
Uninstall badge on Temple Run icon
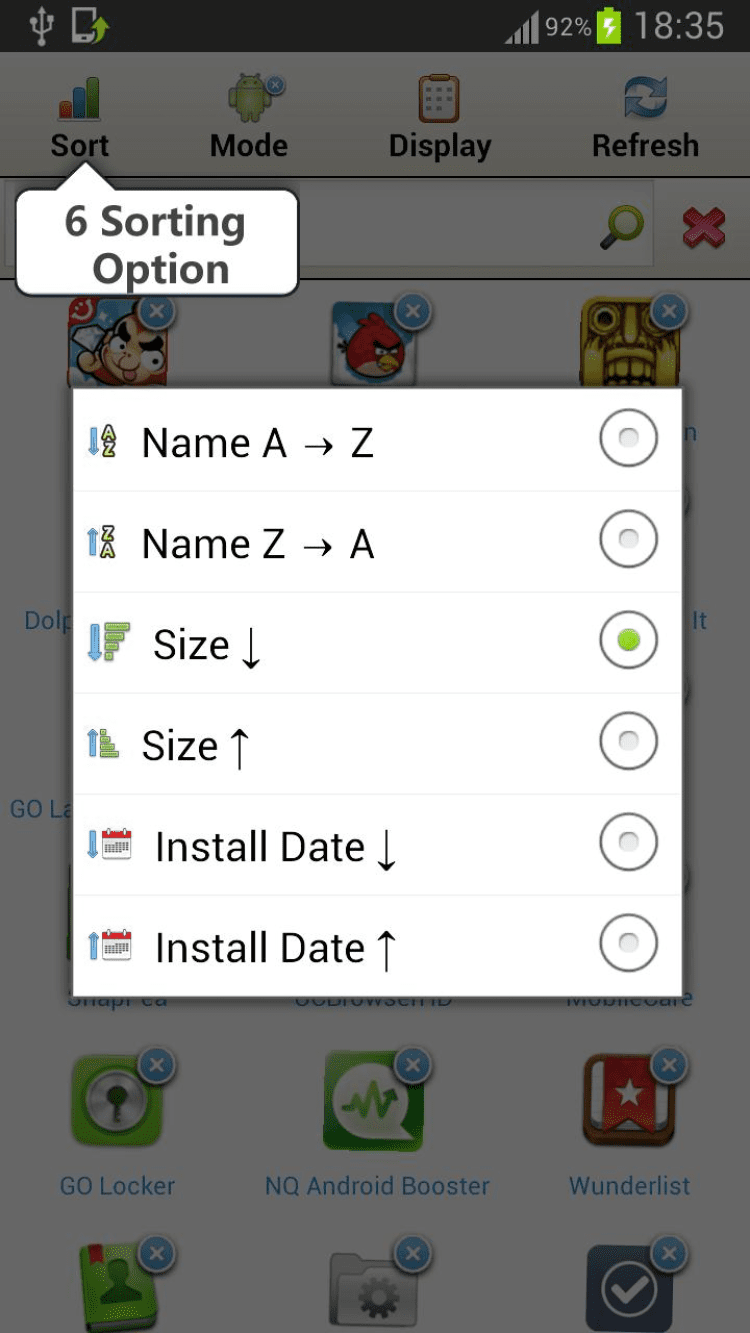tap(669, 311)
